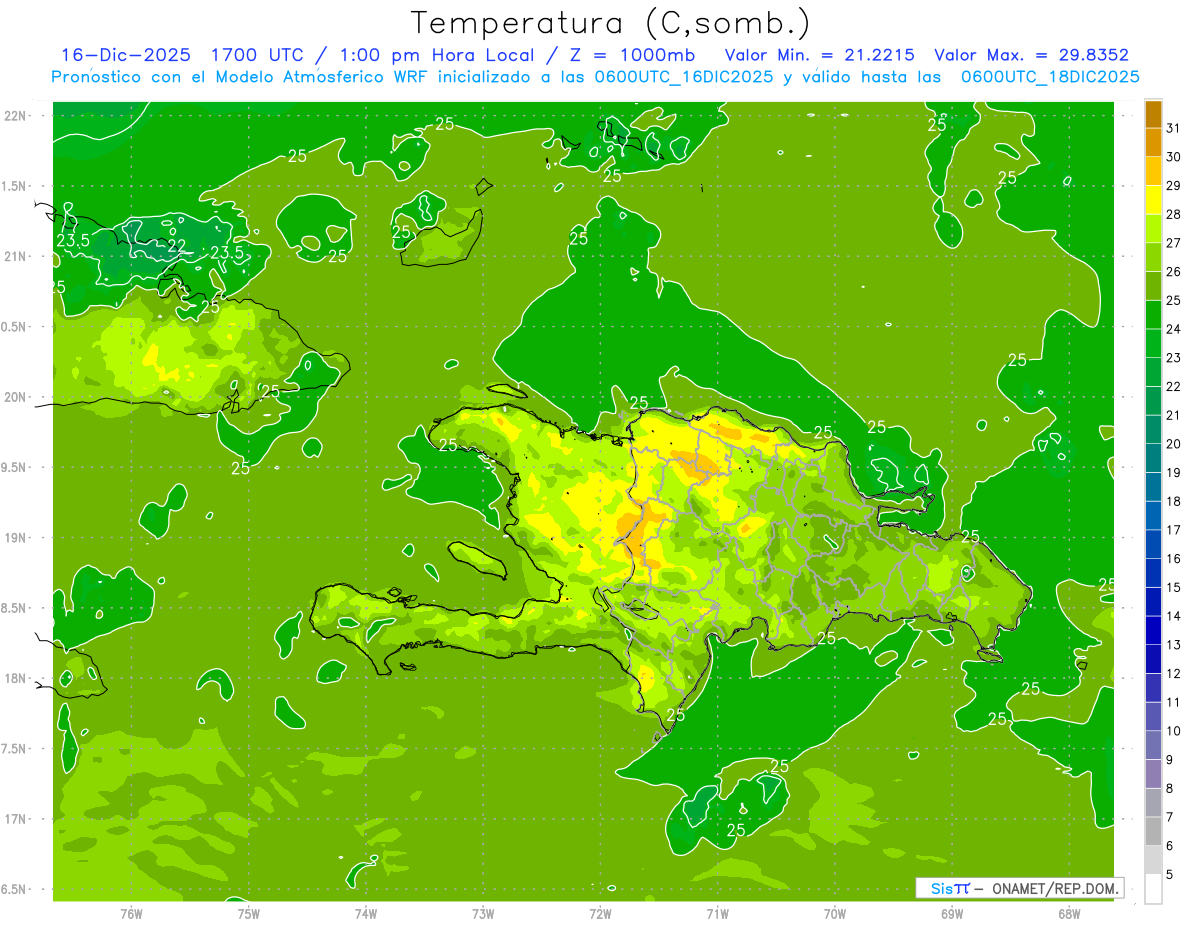The width and height of the screenshot is (1200, 927).
Task: Click the legend color band between 9 and 10
Action: [1153, 746]
